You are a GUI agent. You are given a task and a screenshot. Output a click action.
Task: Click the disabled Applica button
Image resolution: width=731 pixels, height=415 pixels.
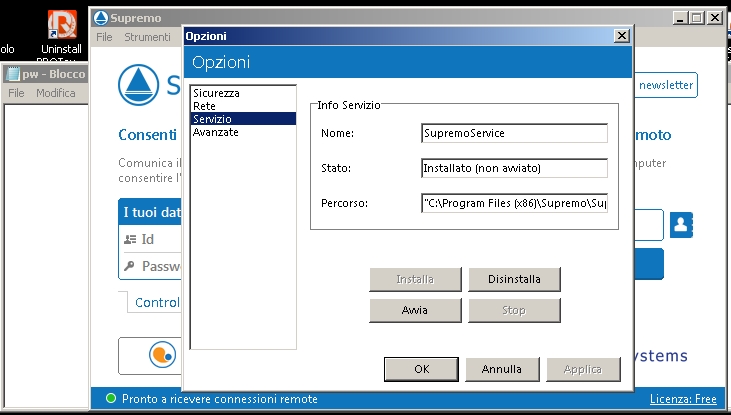coord(583,369)
